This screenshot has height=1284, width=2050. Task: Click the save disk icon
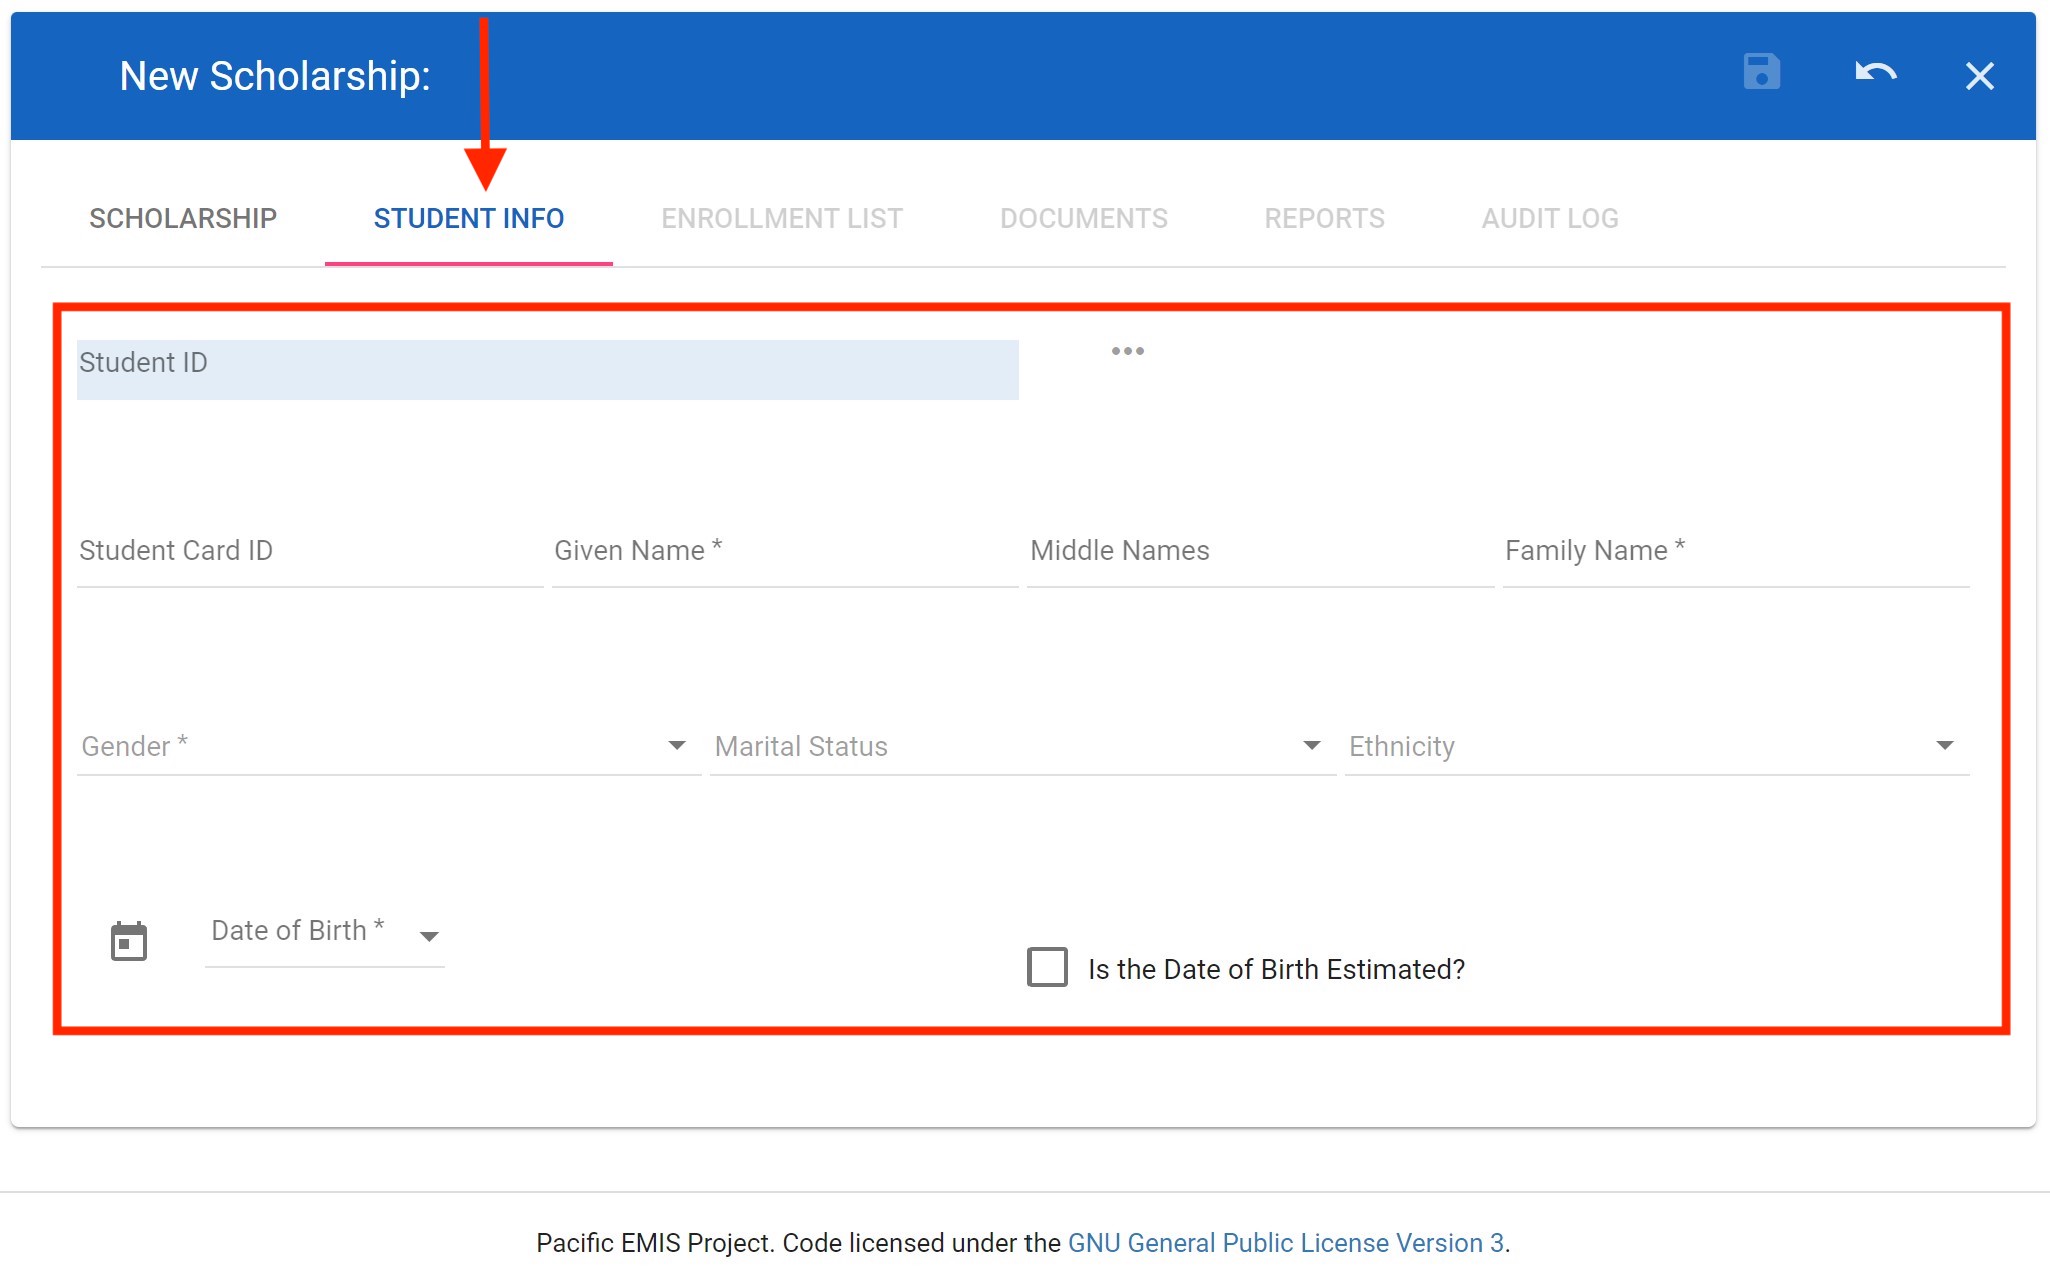(1761, 73)
